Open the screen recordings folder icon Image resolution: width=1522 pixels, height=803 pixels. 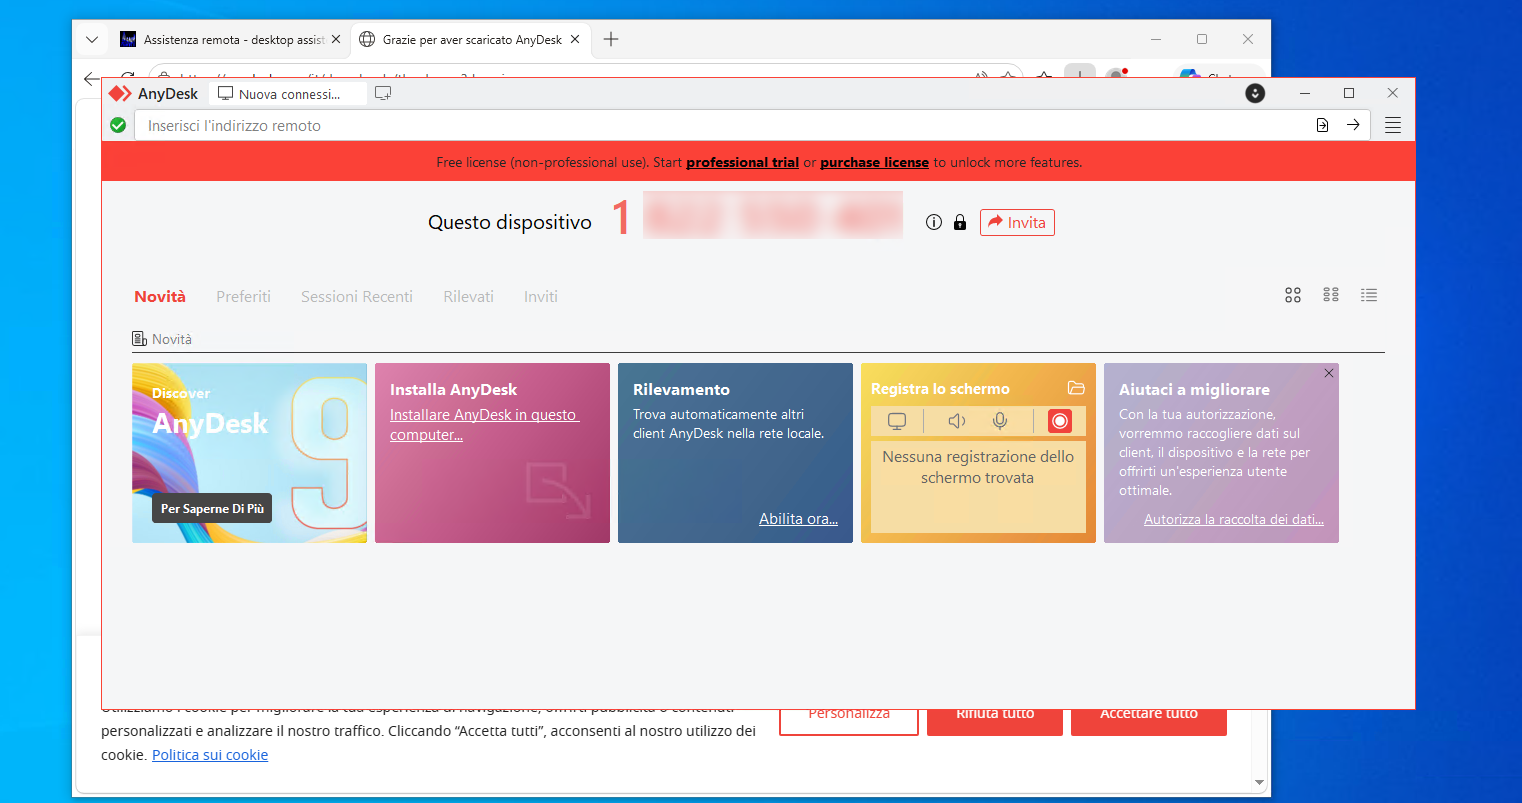[1076, 388]
